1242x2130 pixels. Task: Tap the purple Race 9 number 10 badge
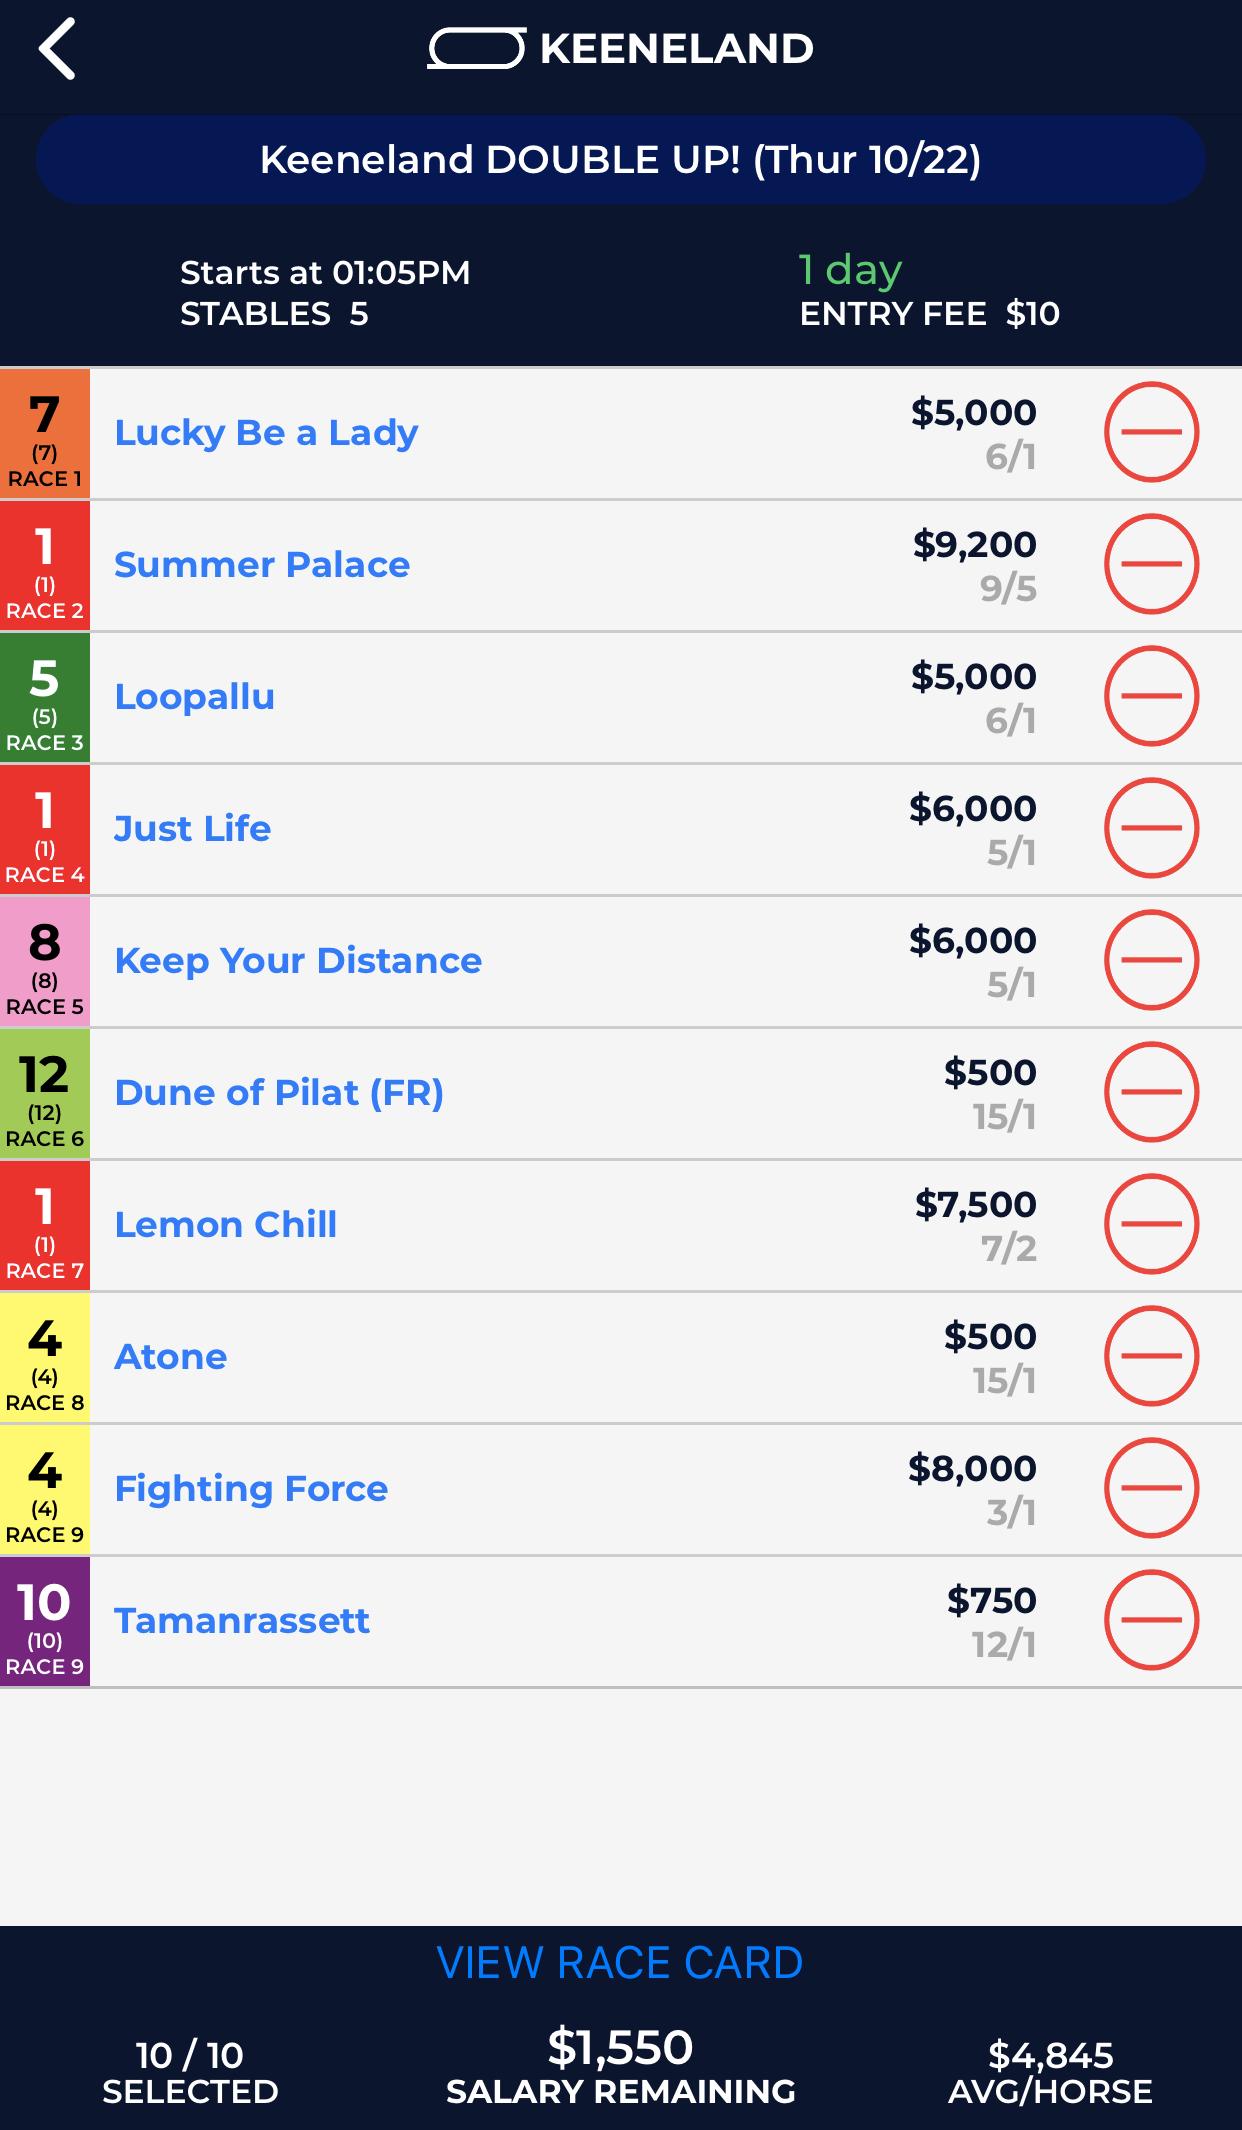45,1621
